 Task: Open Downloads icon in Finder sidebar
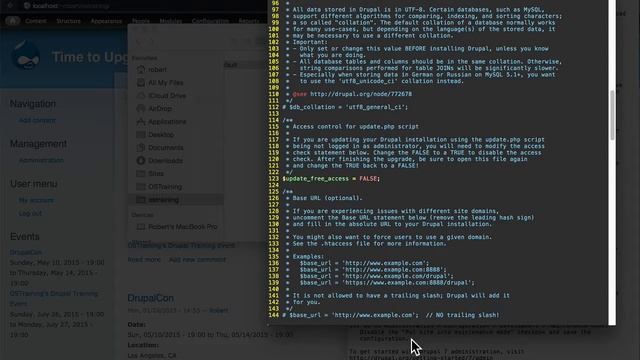pos(141,161)
